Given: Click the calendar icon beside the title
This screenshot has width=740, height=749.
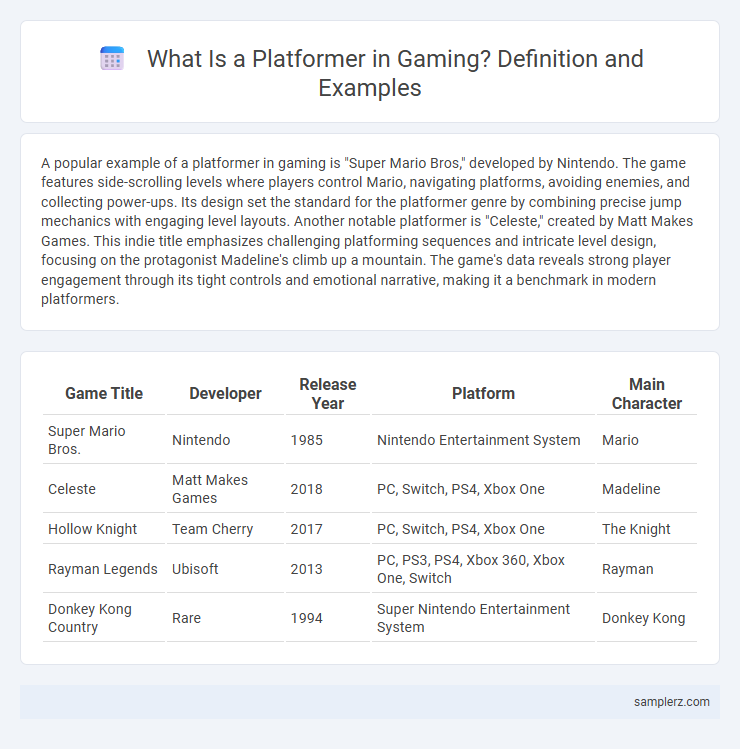Looking at the screenshot, I should tap(112, 59).
